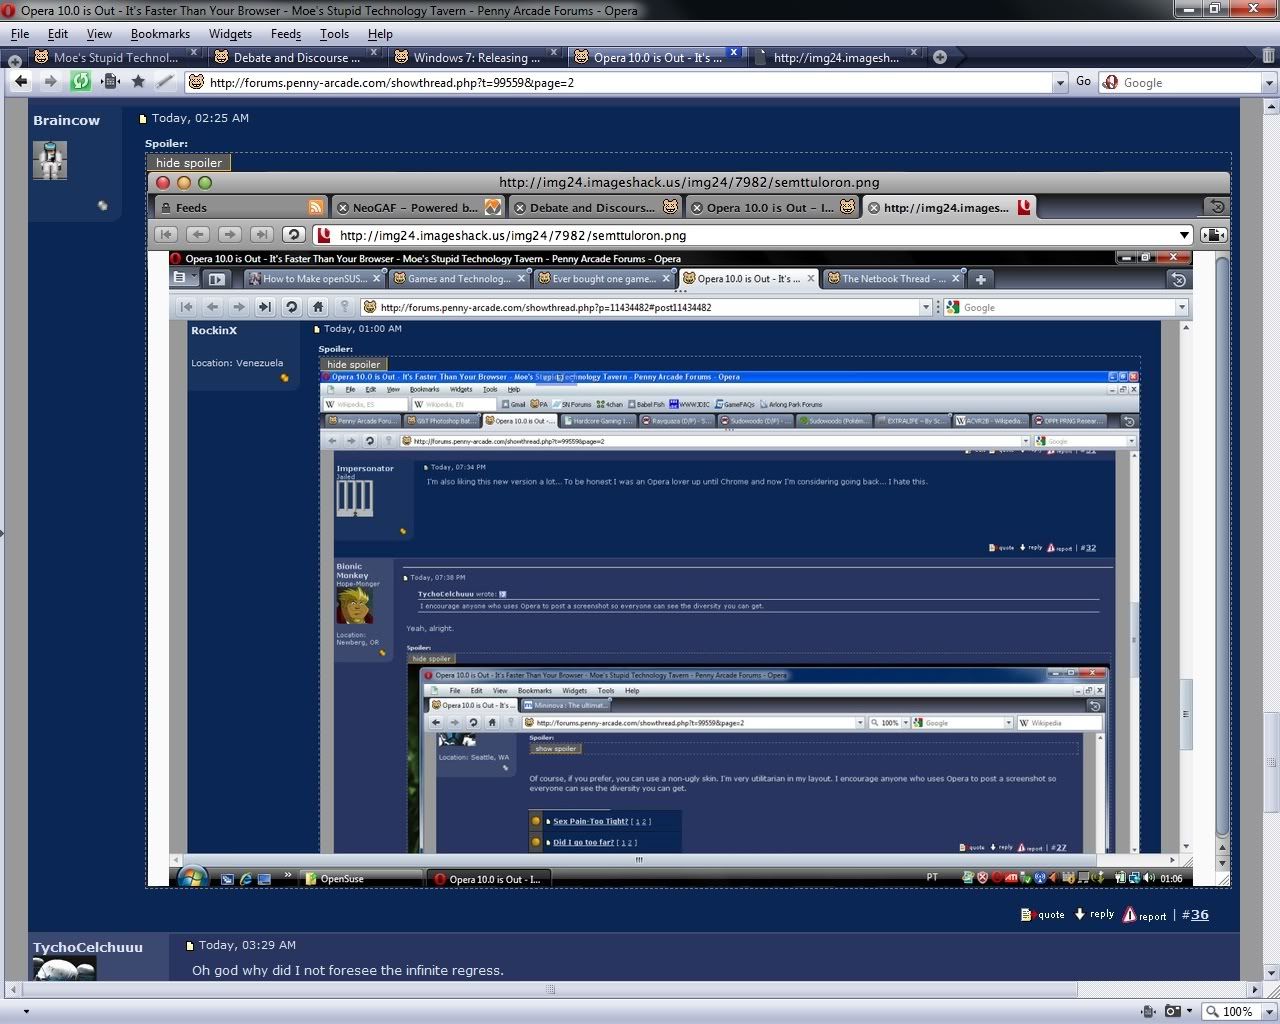Click Braincow's online status icon

102,206
